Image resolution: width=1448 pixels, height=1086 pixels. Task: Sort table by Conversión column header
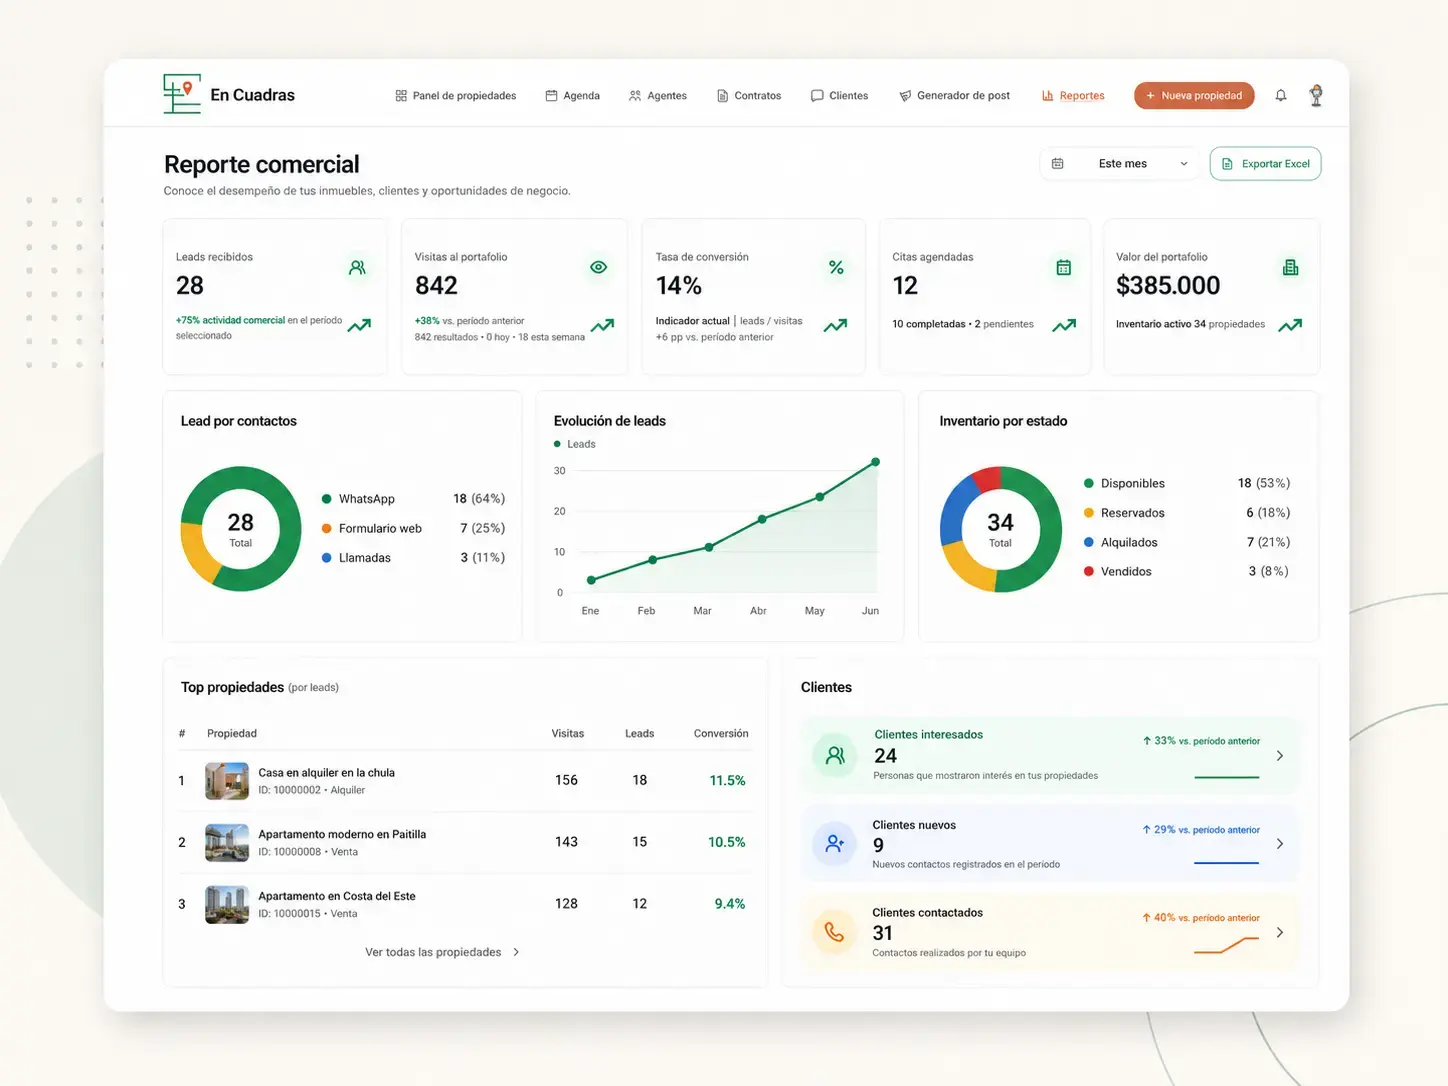pyautogui.click(x=721, y=734)
